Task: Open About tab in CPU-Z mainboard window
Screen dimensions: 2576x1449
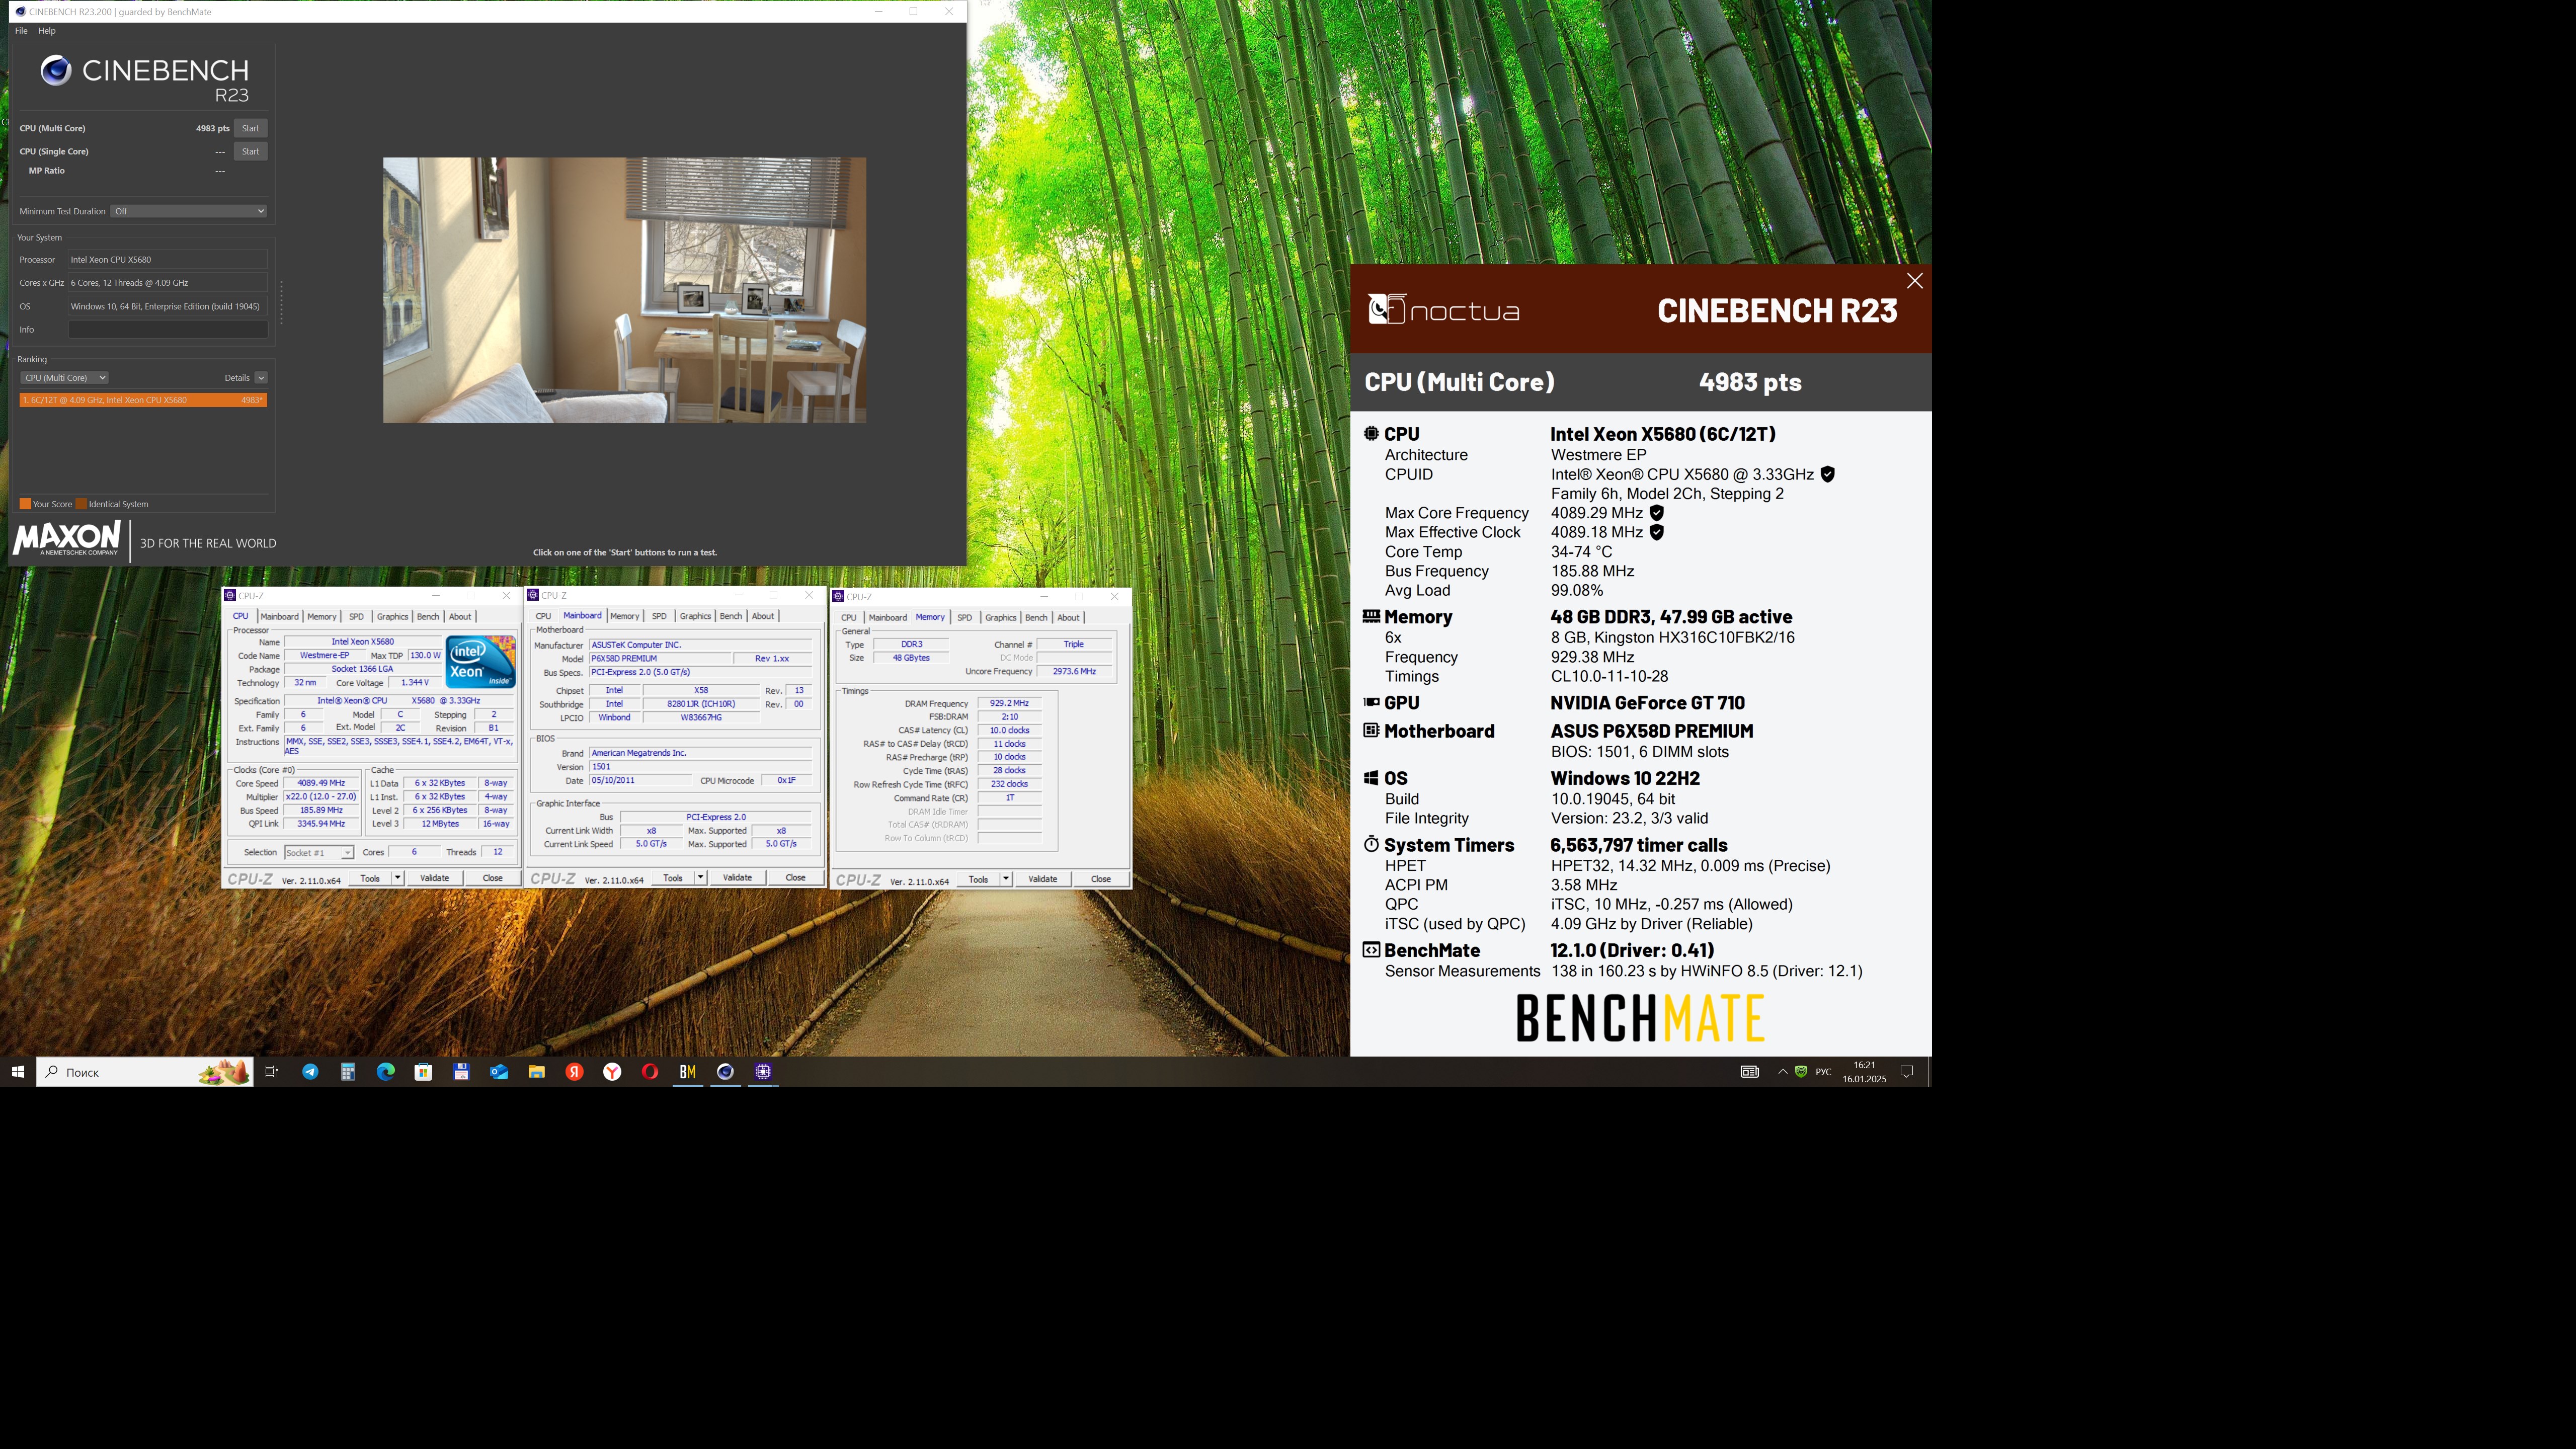Action: [763, 616]
